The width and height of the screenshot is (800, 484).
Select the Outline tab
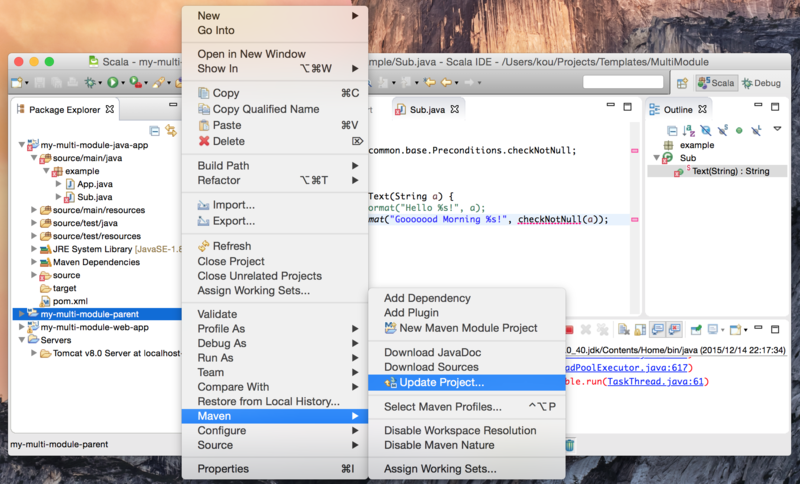(678, 110)
